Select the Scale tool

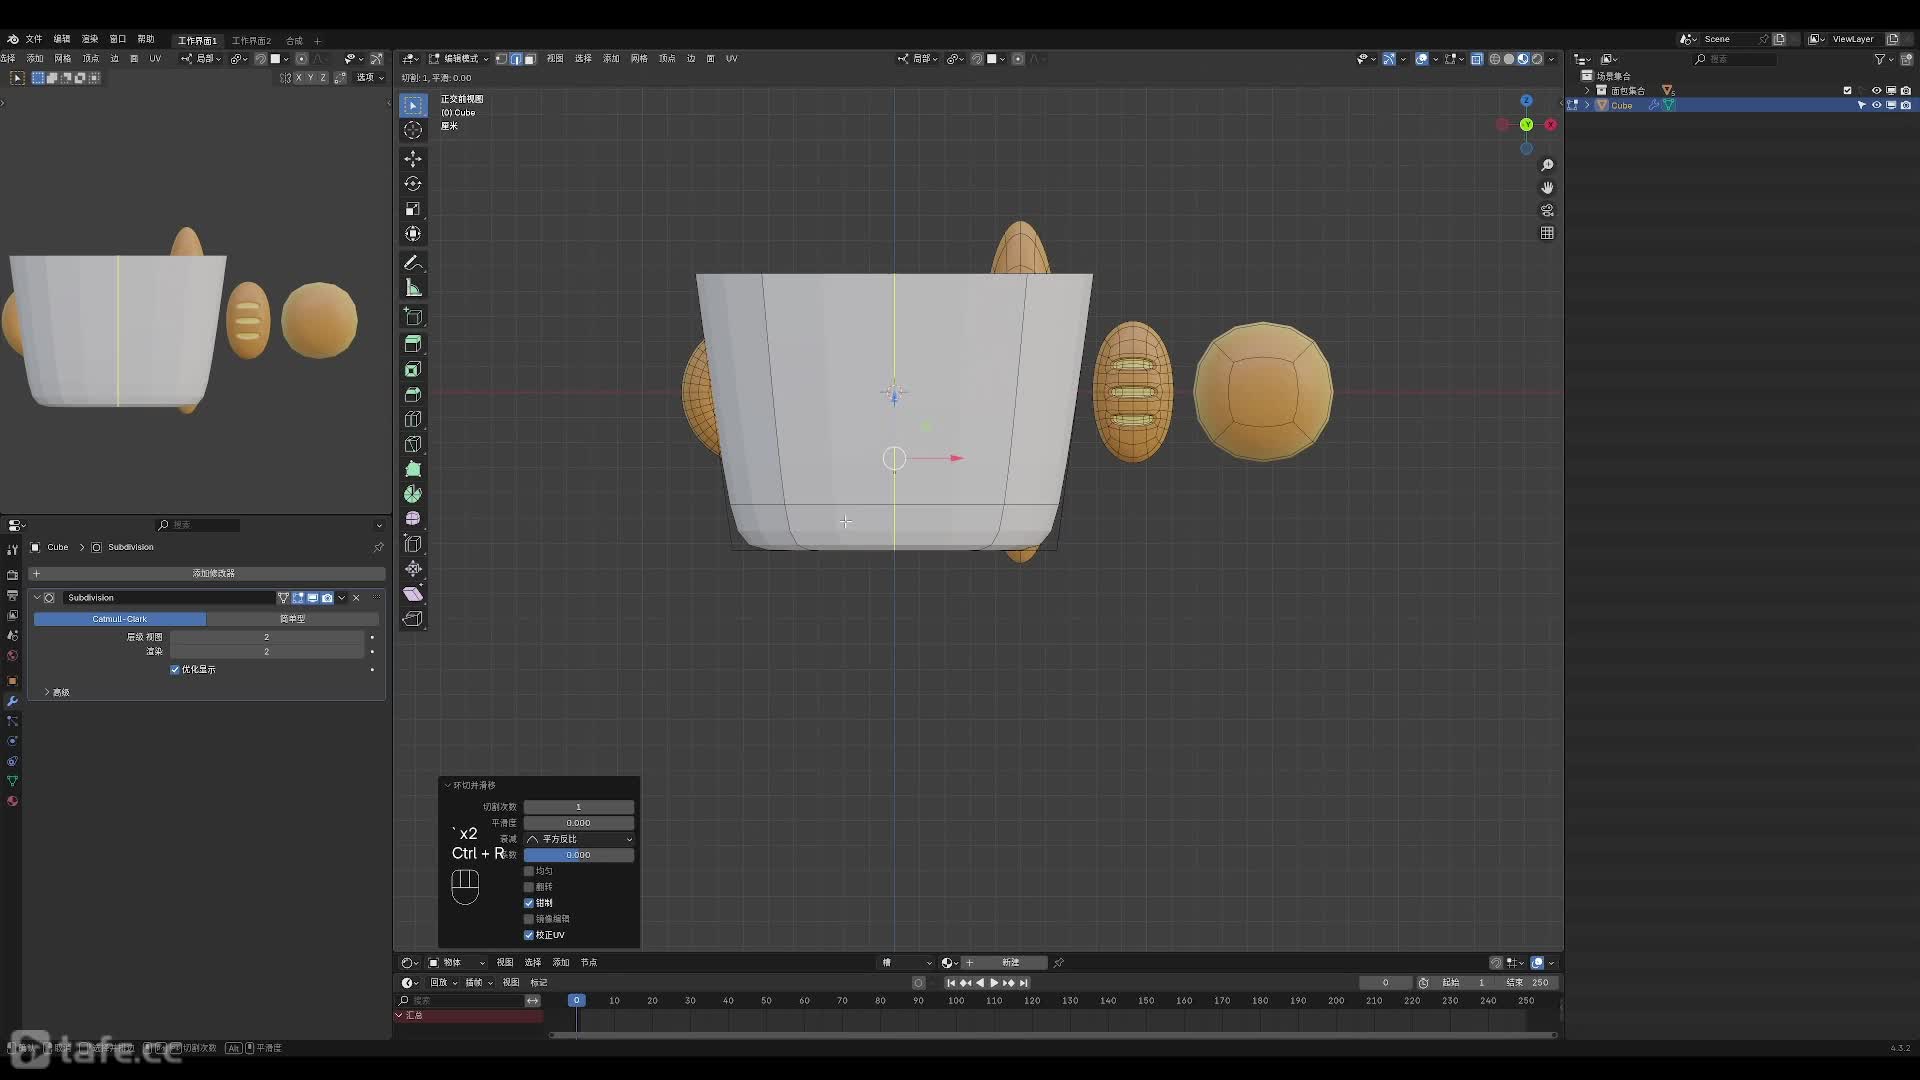click(x=413, y=209)
